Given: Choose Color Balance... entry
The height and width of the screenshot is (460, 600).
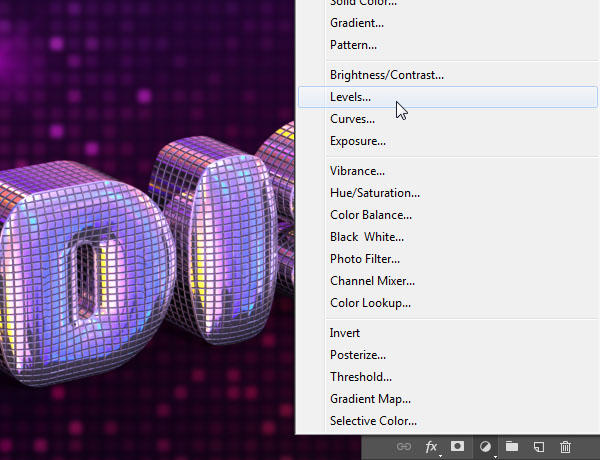Looking at the screenshot, I should click(370, 215).
